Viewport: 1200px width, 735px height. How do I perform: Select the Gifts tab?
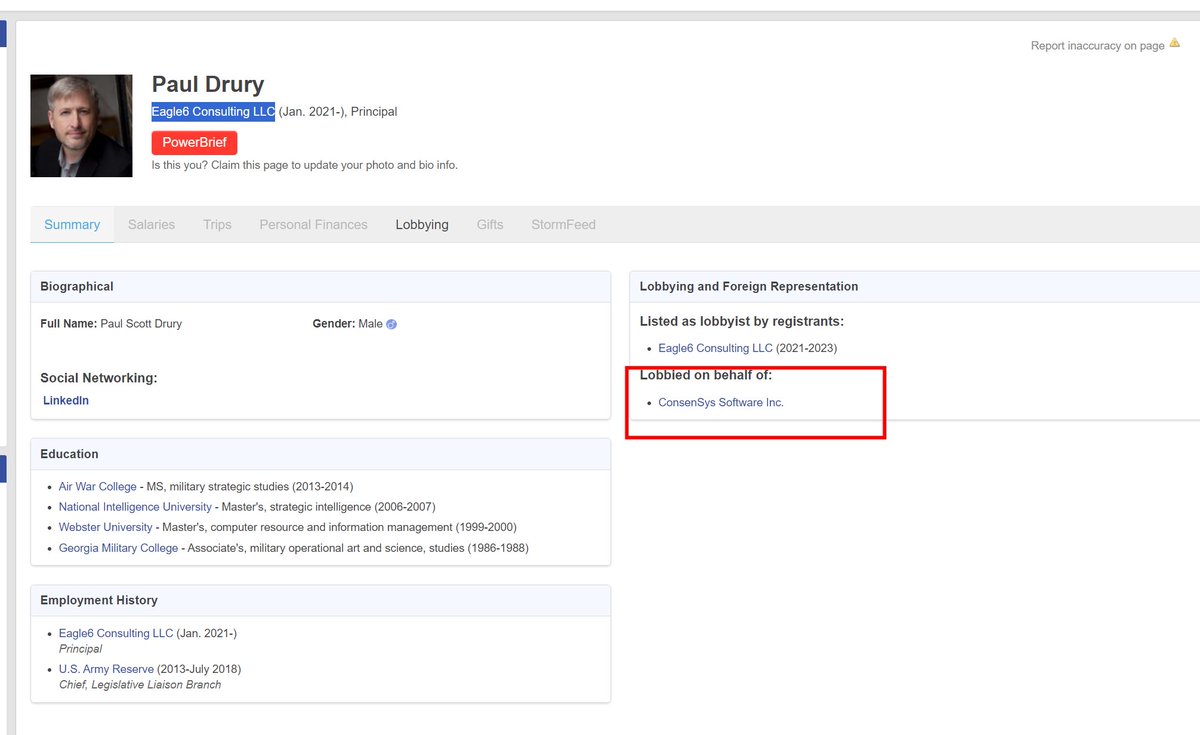(x=490, y=225)
